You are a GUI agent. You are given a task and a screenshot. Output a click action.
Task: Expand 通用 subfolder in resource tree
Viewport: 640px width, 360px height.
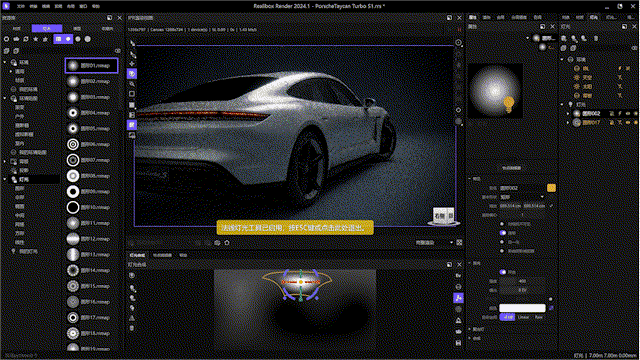11,71
